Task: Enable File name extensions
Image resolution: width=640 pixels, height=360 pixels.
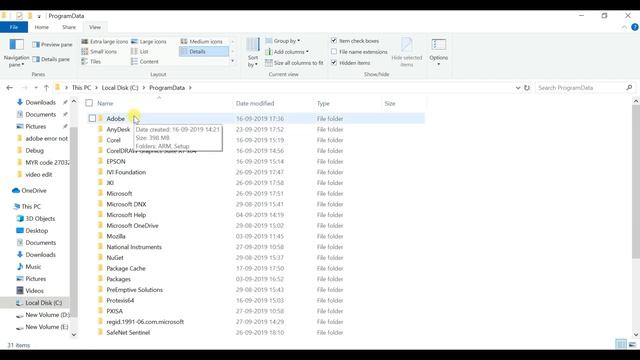Action: [x=334, y=52]
